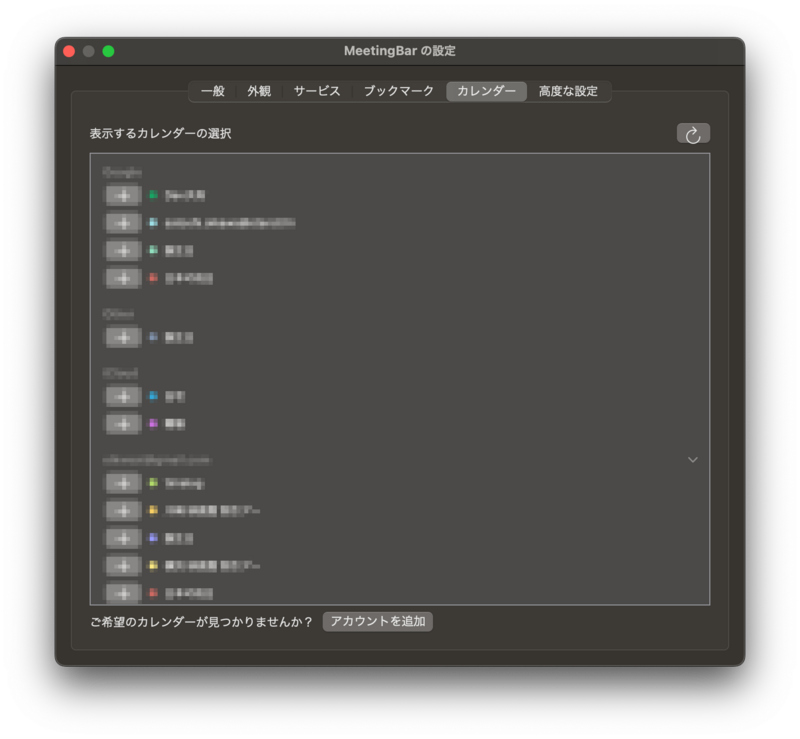Click the アカウントを追加 button
The image size is (800, 739).
[x=378, y=621]
